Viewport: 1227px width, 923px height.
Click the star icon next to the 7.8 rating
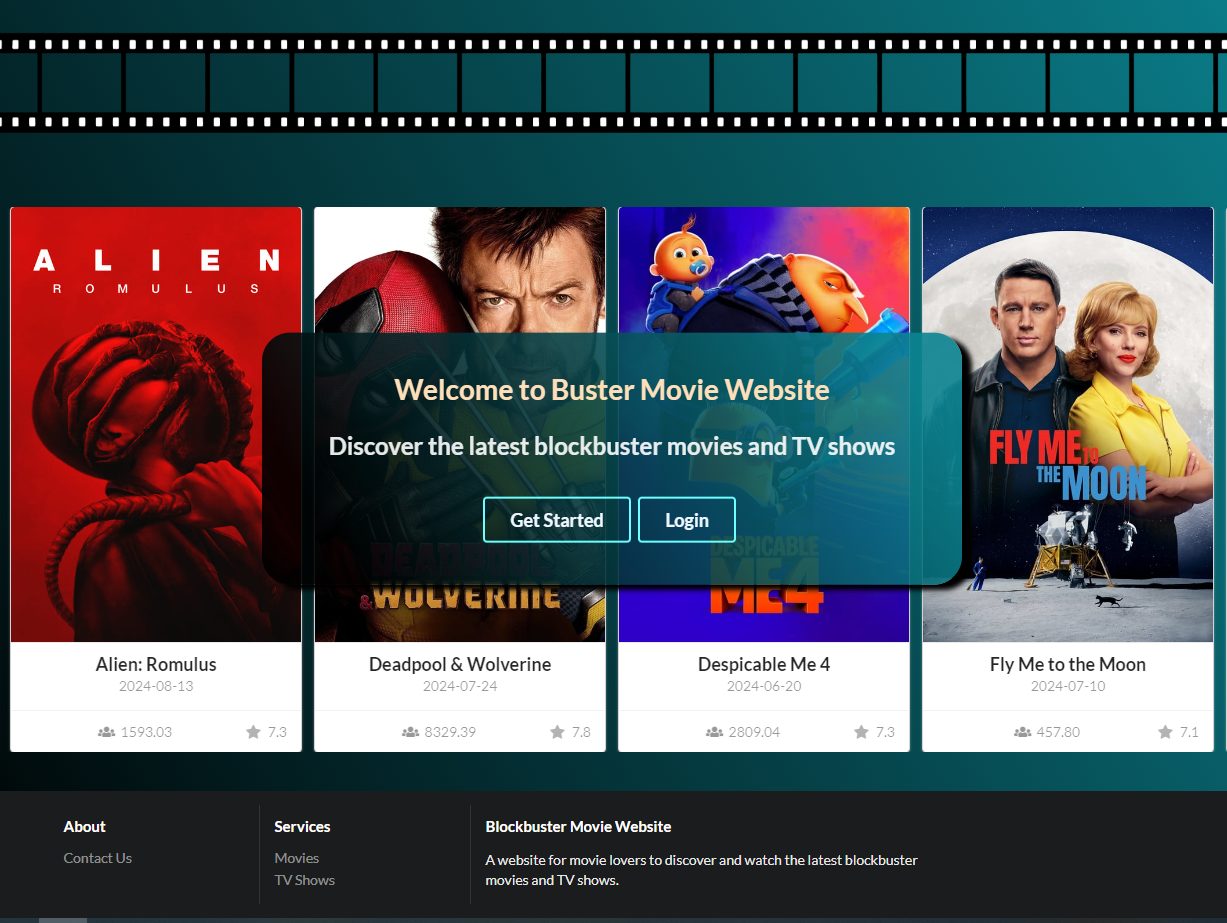click(x=556, y=731)
